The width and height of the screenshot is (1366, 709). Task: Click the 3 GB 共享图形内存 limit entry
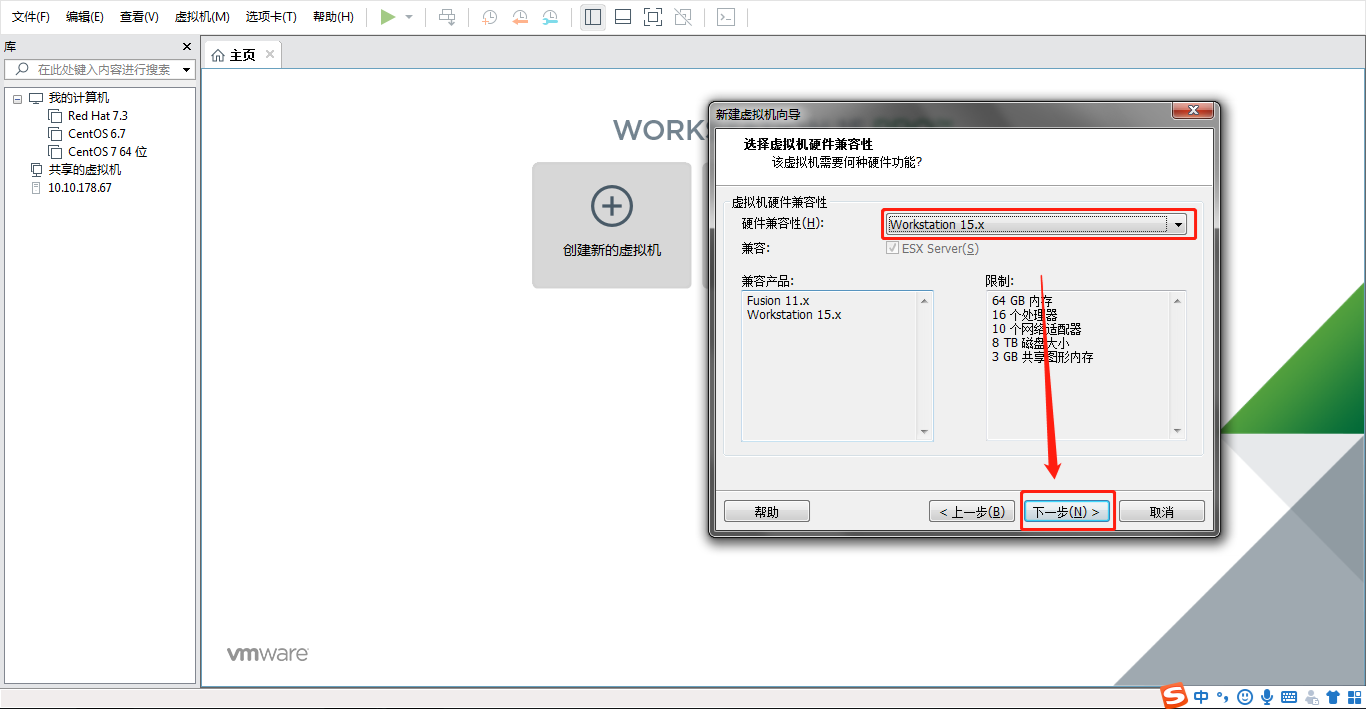pos(1042,357)
